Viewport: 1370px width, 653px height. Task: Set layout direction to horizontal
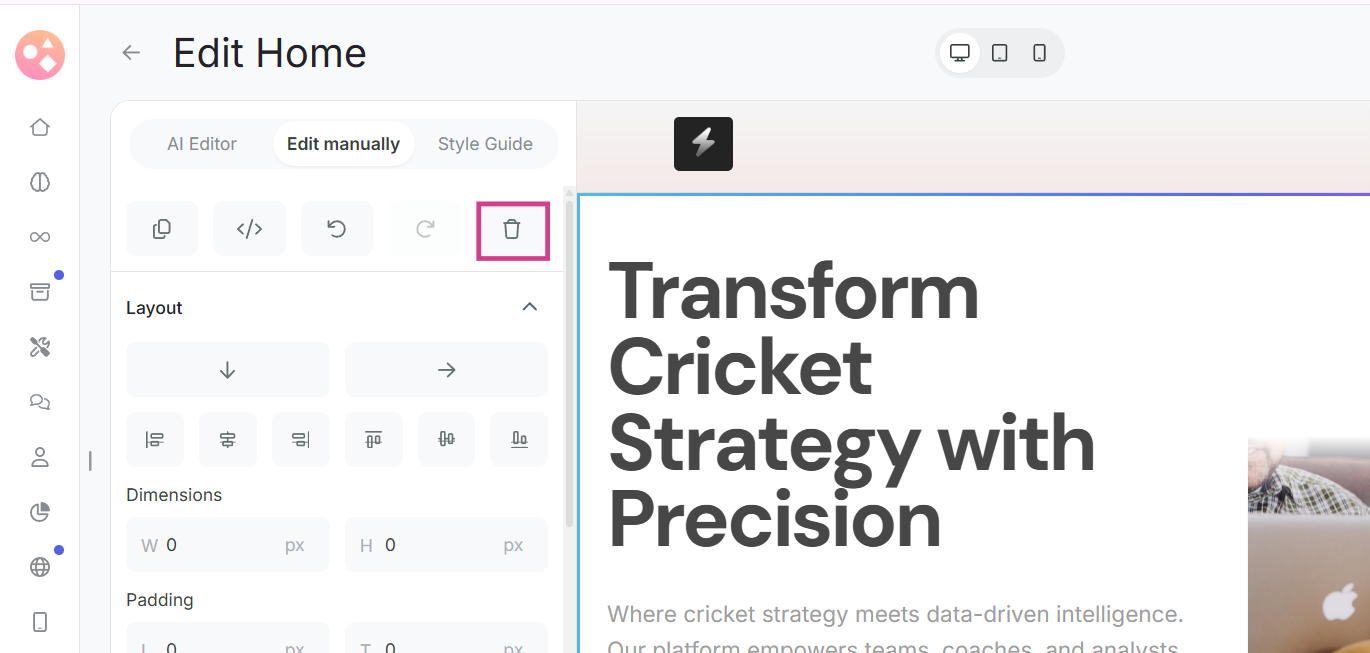(x=446, y=370)
